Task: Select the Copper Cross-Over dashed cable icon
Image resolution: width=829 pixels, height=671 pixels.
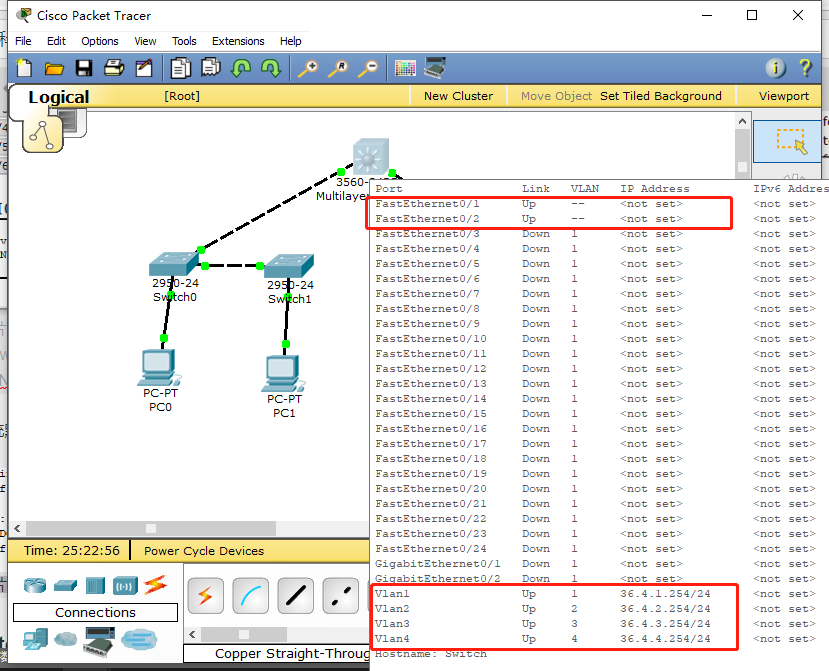Action: tap(340, 596)
